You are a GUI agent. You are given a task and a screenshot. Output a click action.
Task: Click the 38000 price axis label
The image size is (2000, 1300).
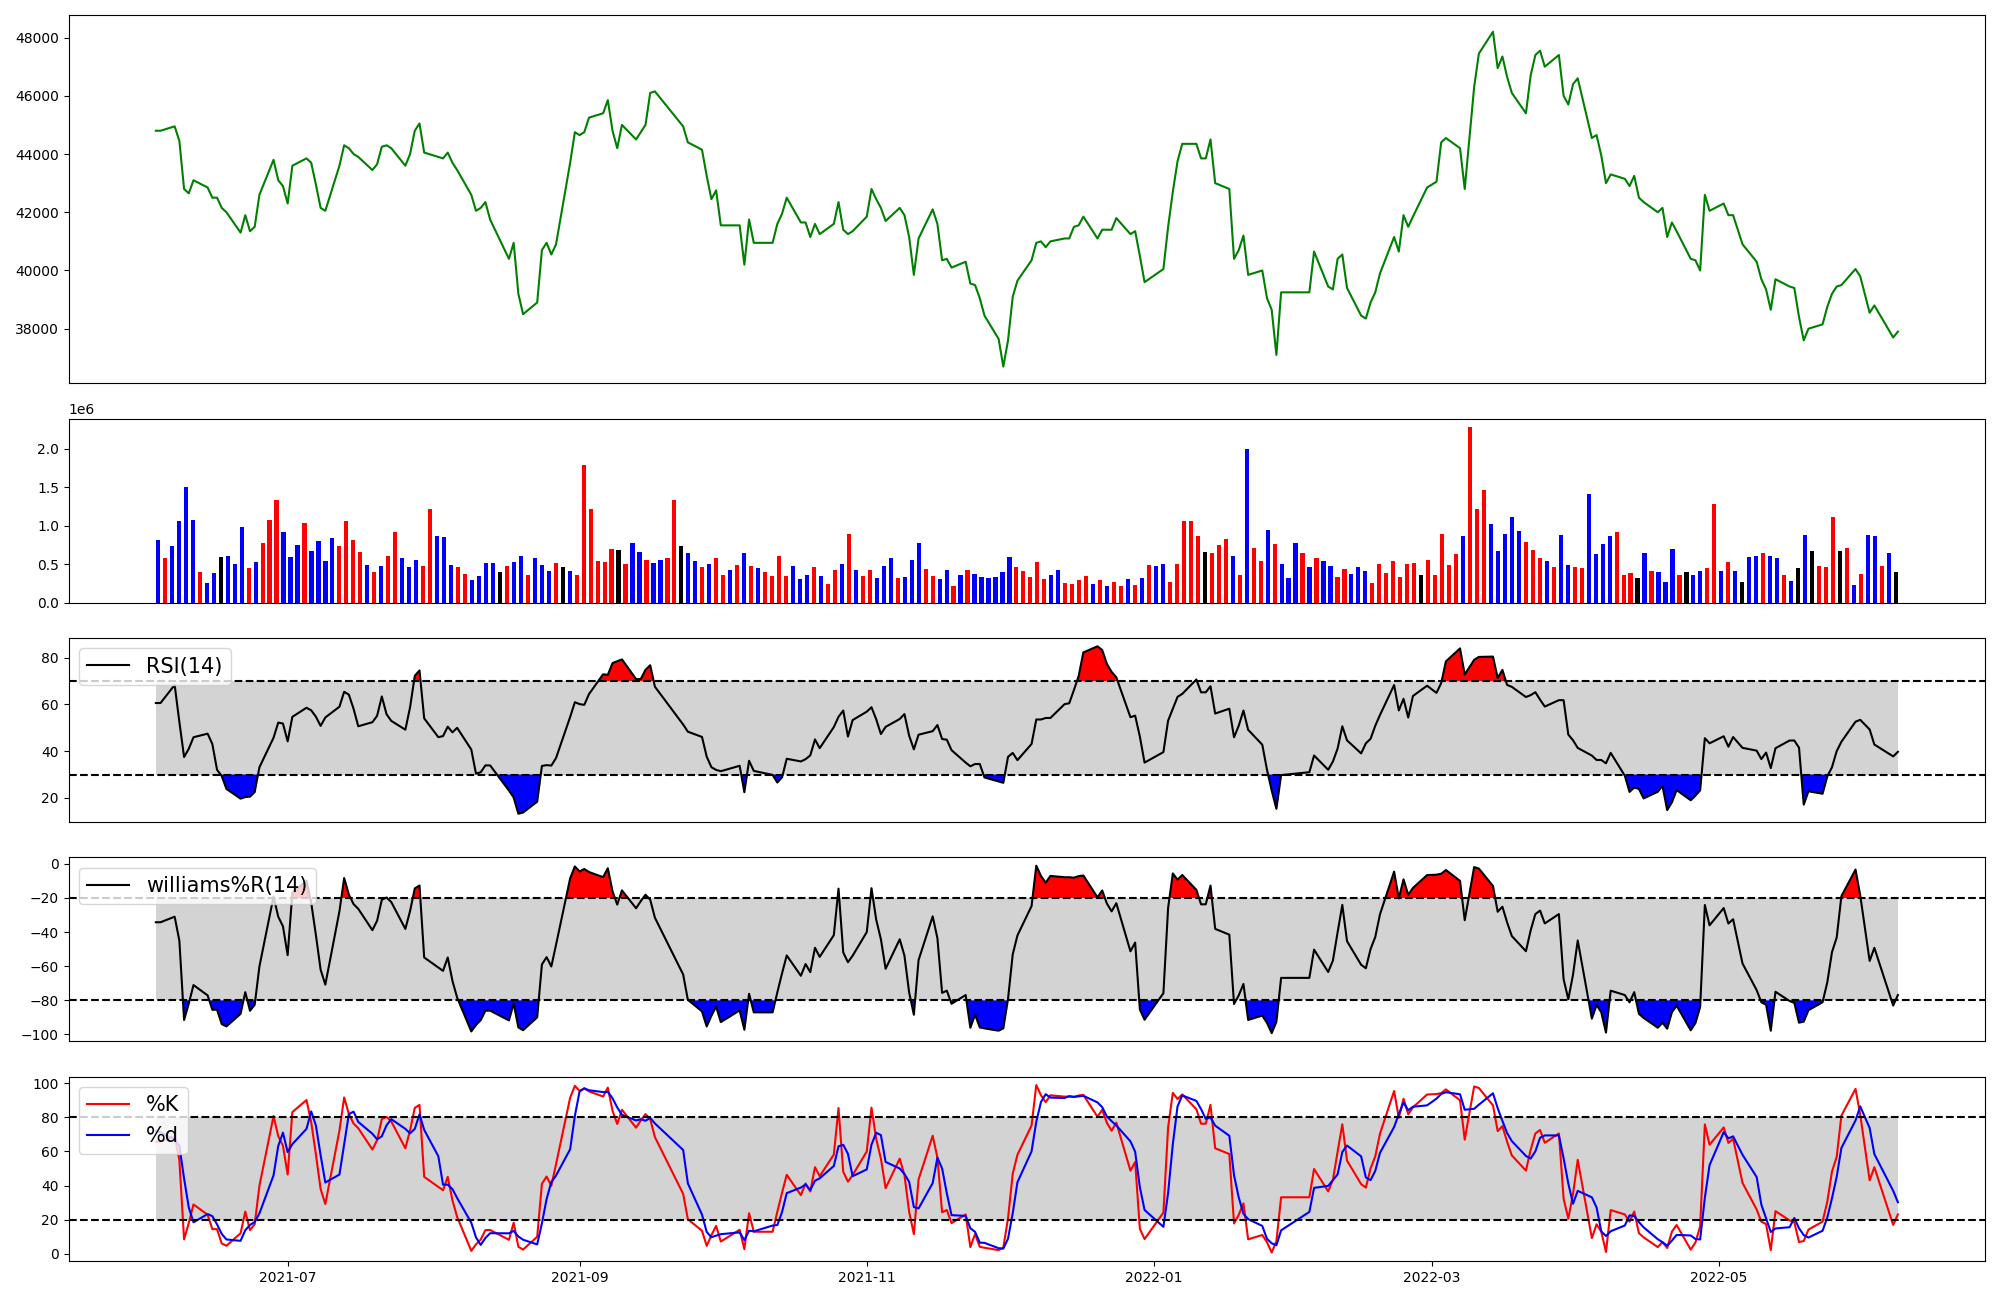pyautogui.click(x=37, y=330)
